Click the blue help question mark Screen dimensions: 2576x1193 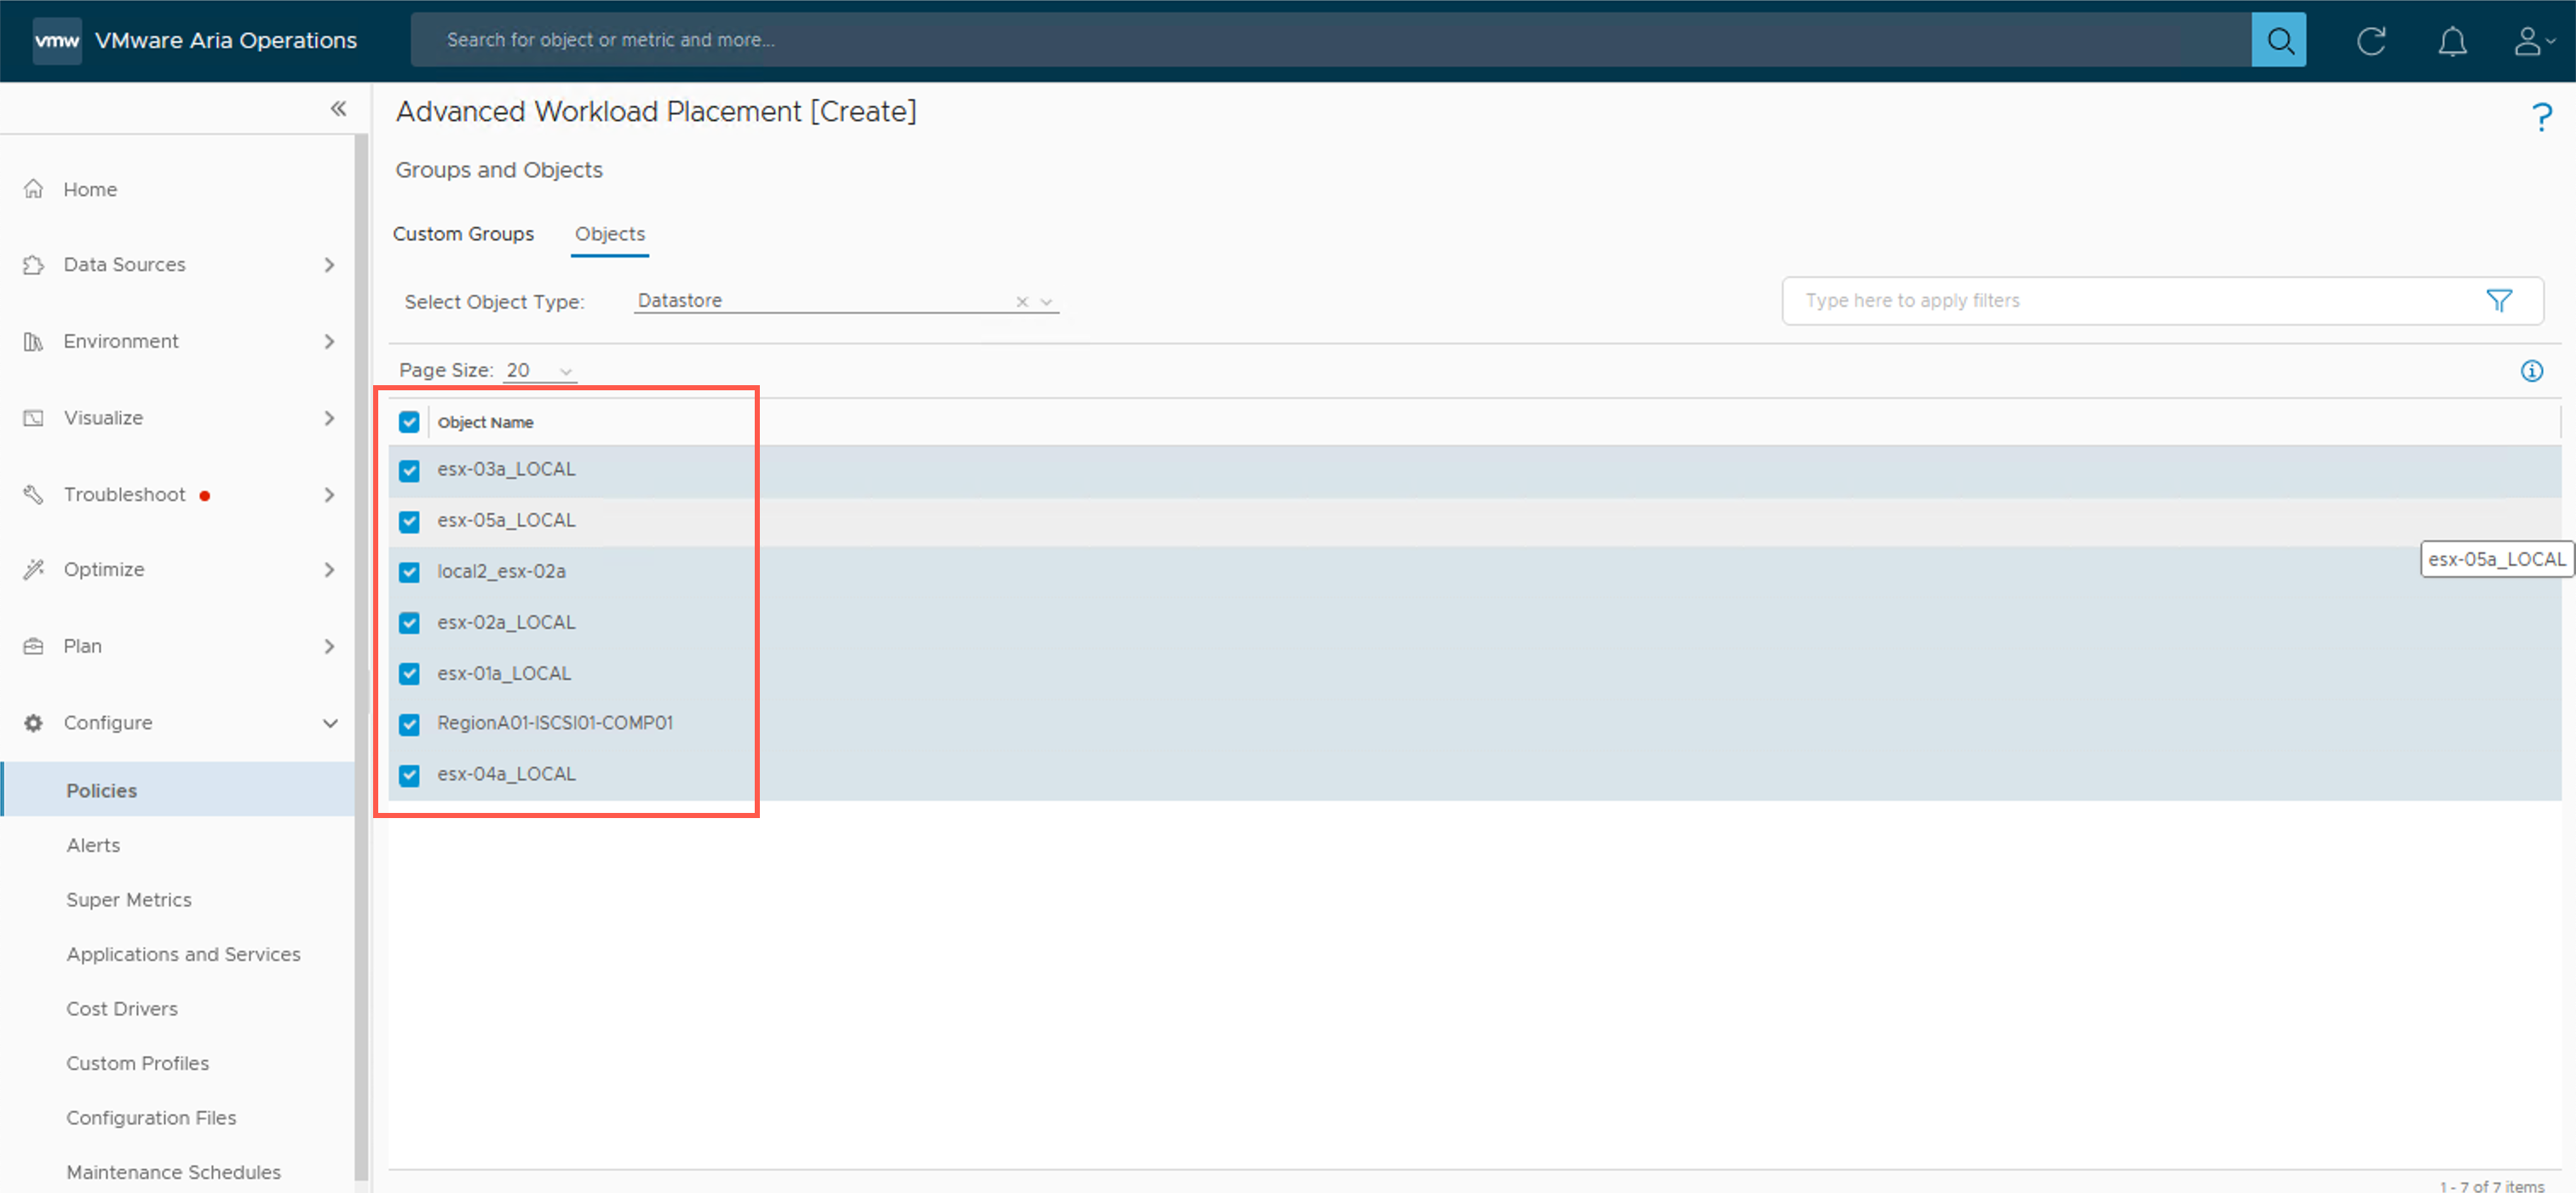point(2541,117)
